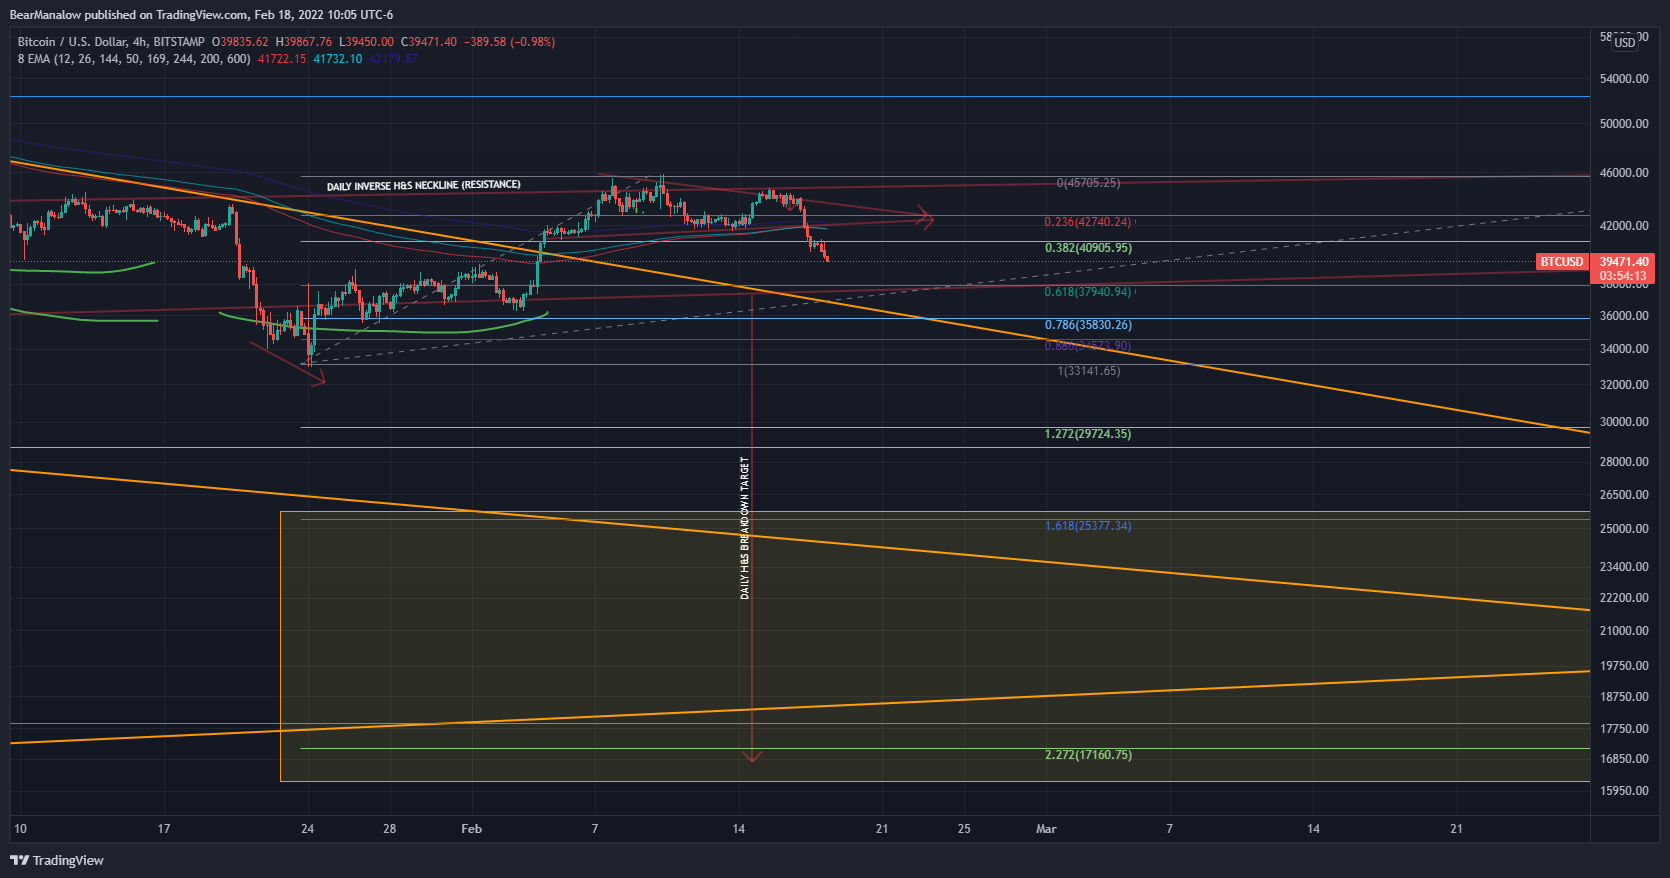This screenshot has height=878, width=1670.
Task: Click the 23400.00 price axis label
Action: 1624,567
